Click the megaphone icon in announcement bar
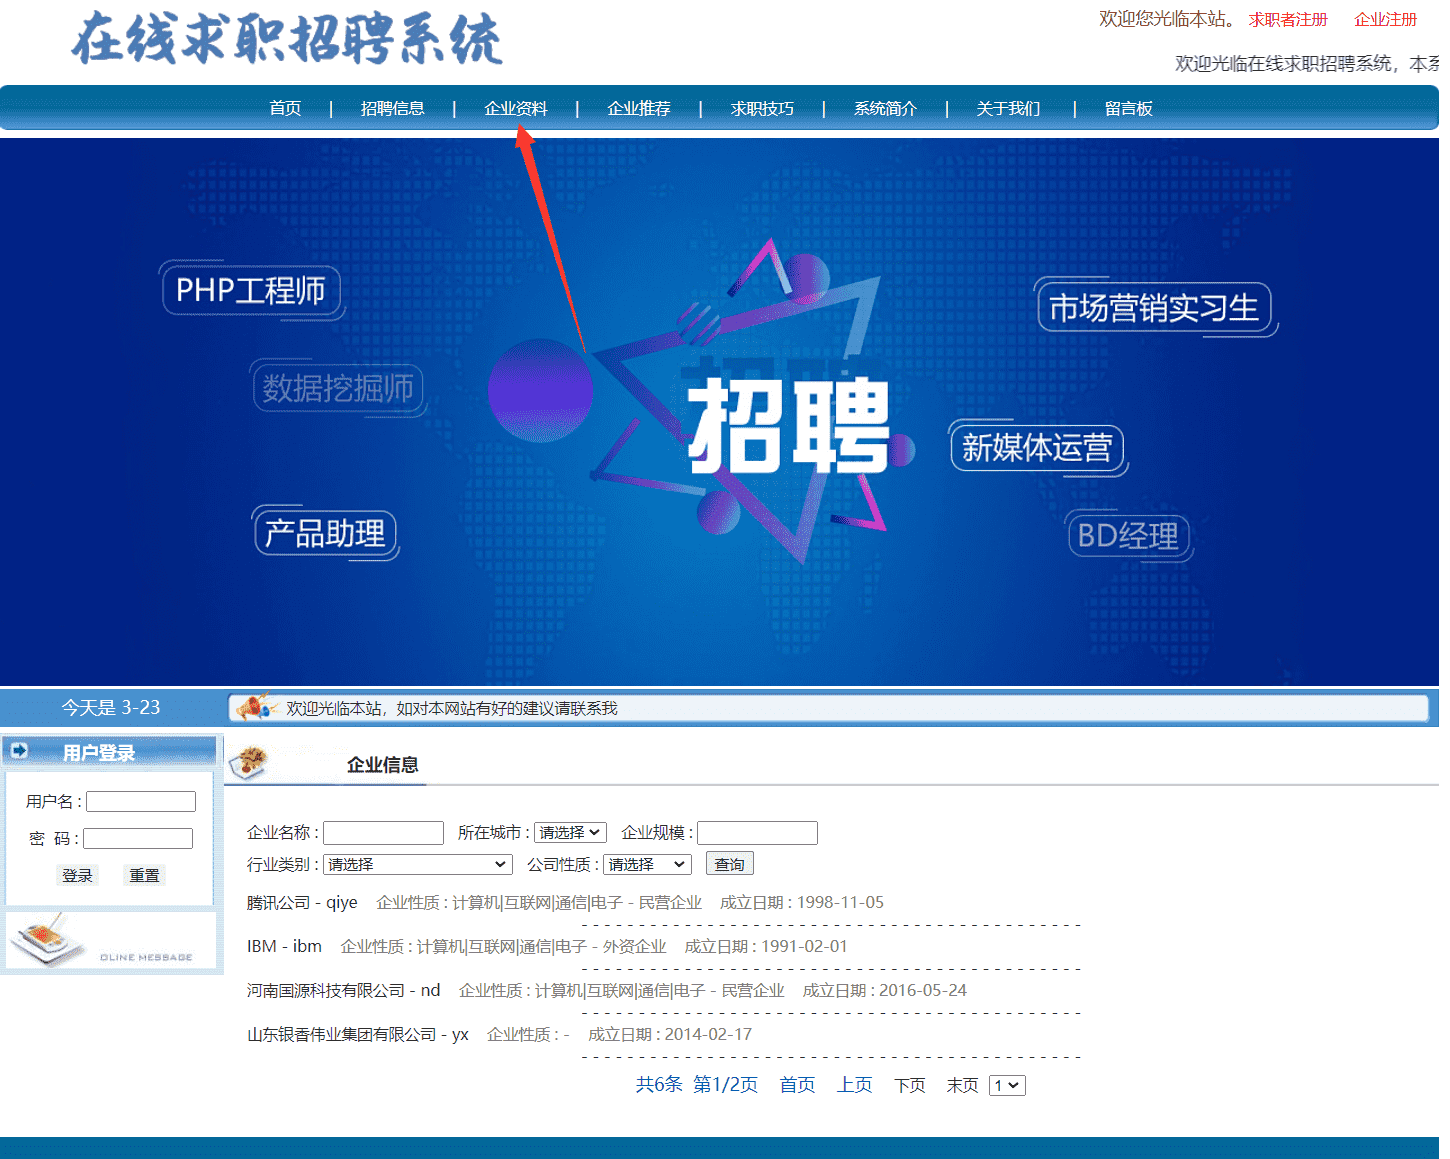This screenshot has height=1159, width=1450. (255, 707)
